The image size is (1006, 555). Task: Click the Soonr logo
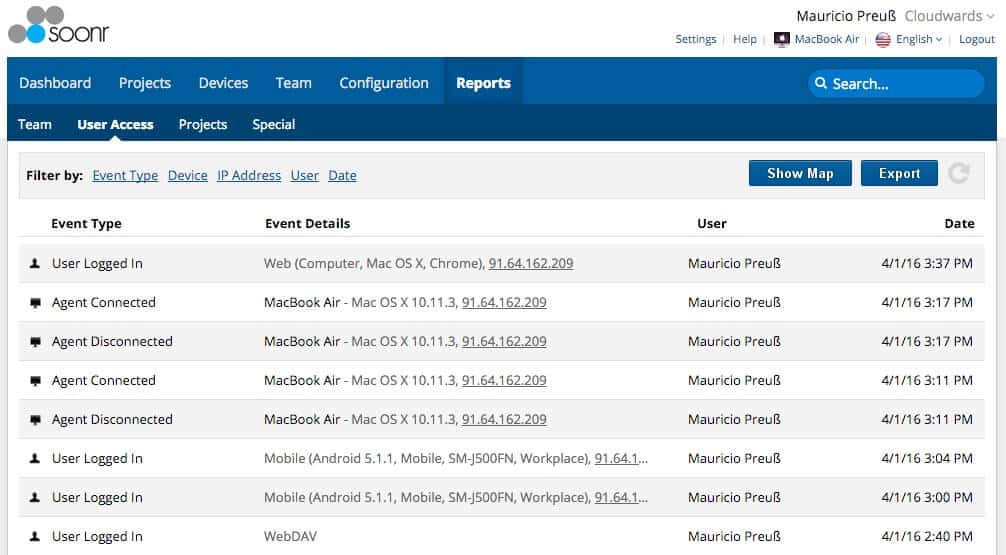point(58,25)
